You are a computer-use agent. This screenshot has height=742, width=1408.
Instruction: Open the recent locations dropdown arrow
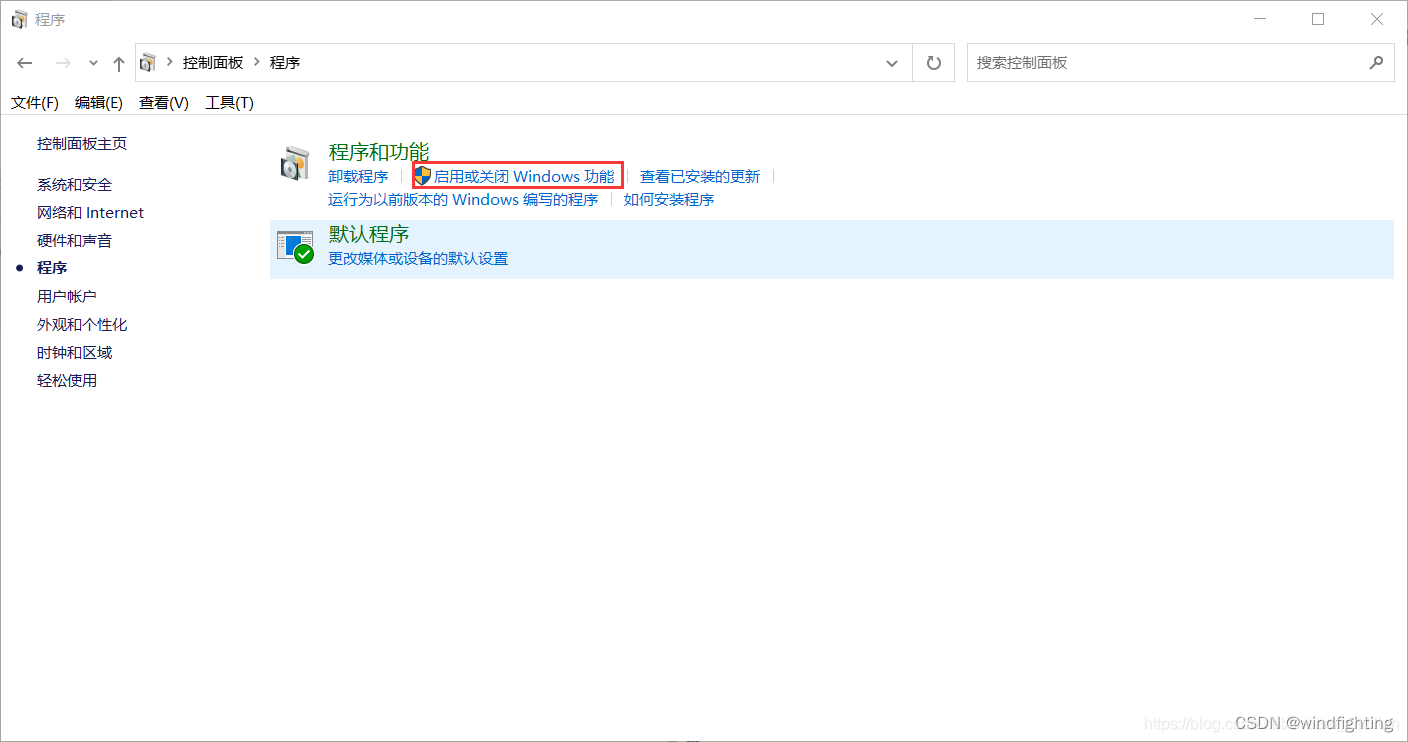[x=93, y=63]
